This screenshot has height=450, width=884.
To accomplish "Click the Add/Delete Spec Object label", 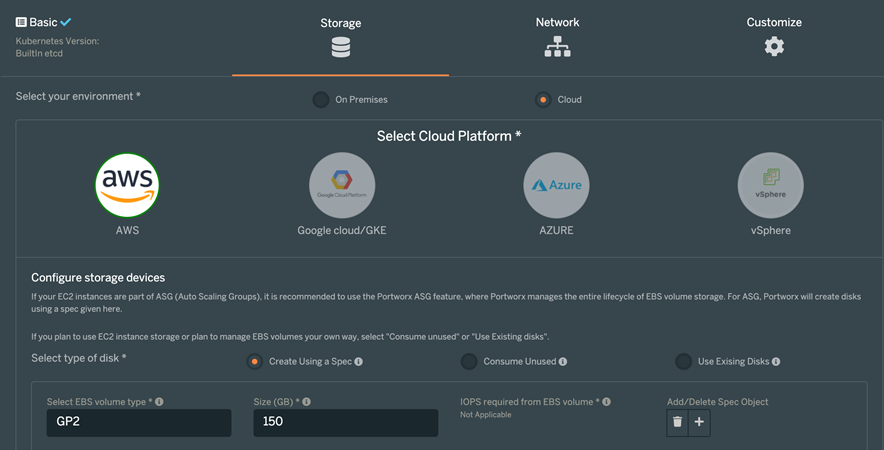I will coord(717,402).
